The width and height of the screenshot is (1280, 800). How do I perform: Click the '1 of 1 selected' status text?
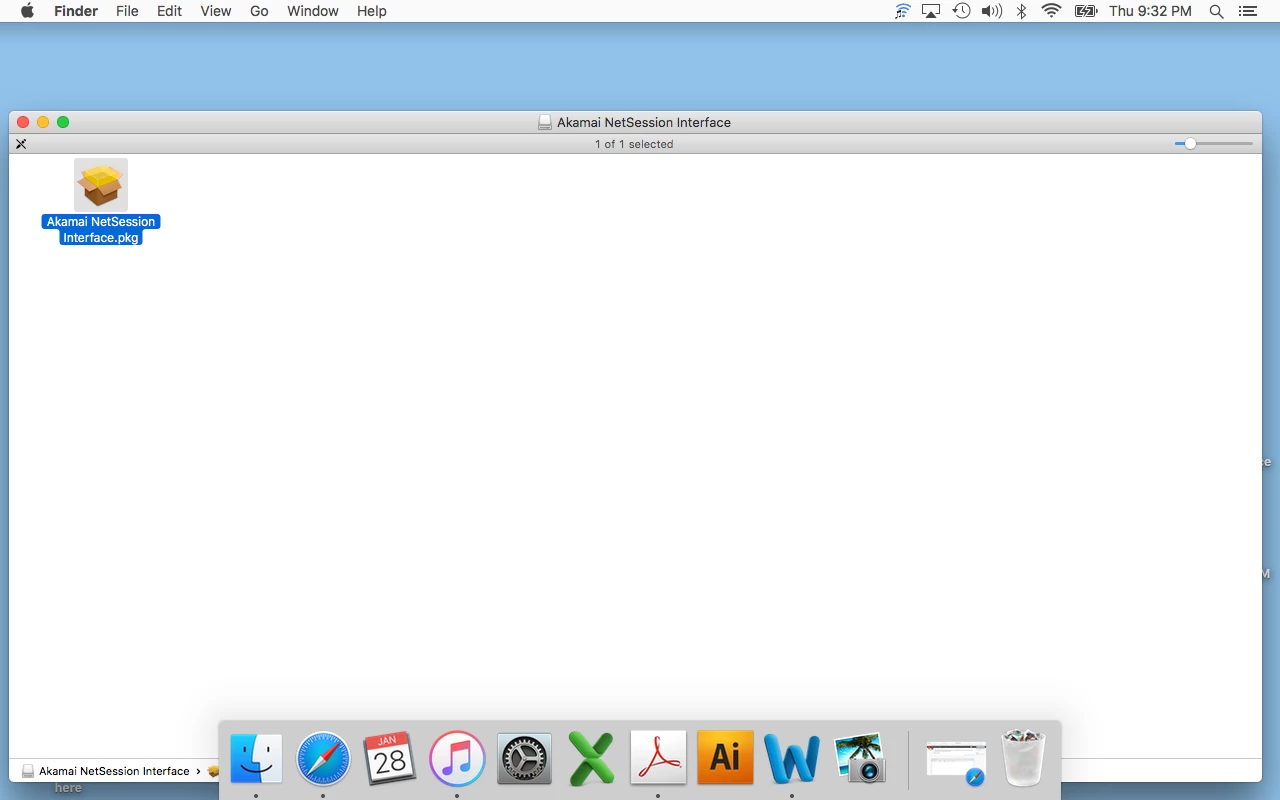coord(634,144)
